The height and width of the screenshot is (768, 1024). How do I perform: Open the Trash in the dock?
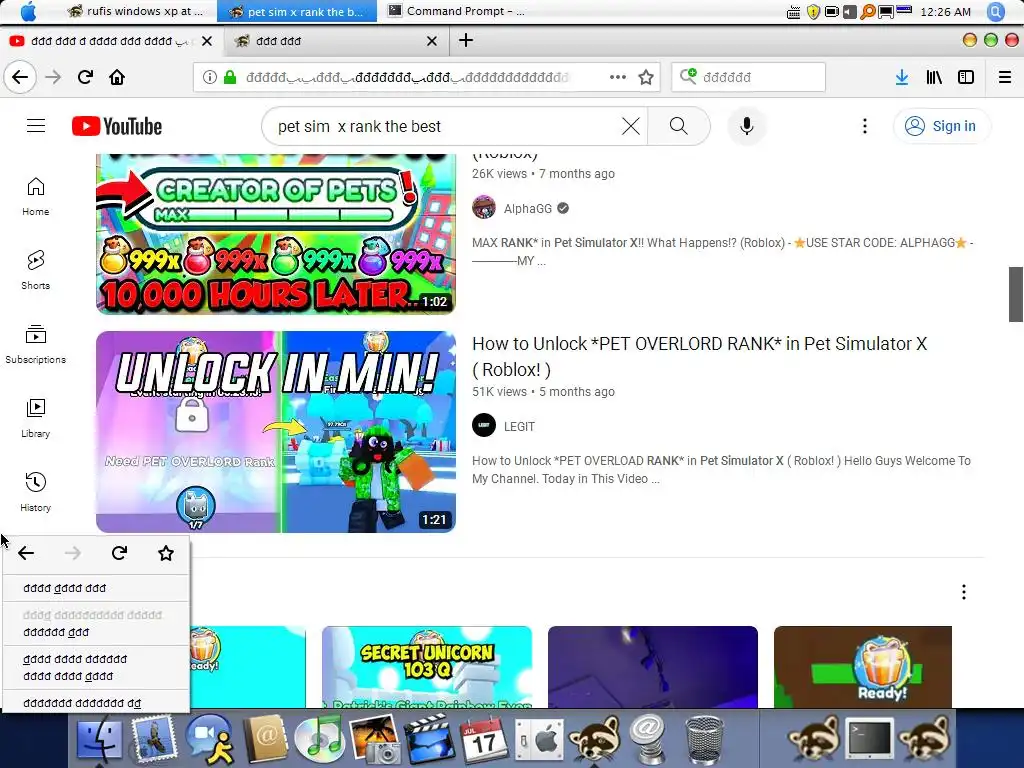[704, 739]
